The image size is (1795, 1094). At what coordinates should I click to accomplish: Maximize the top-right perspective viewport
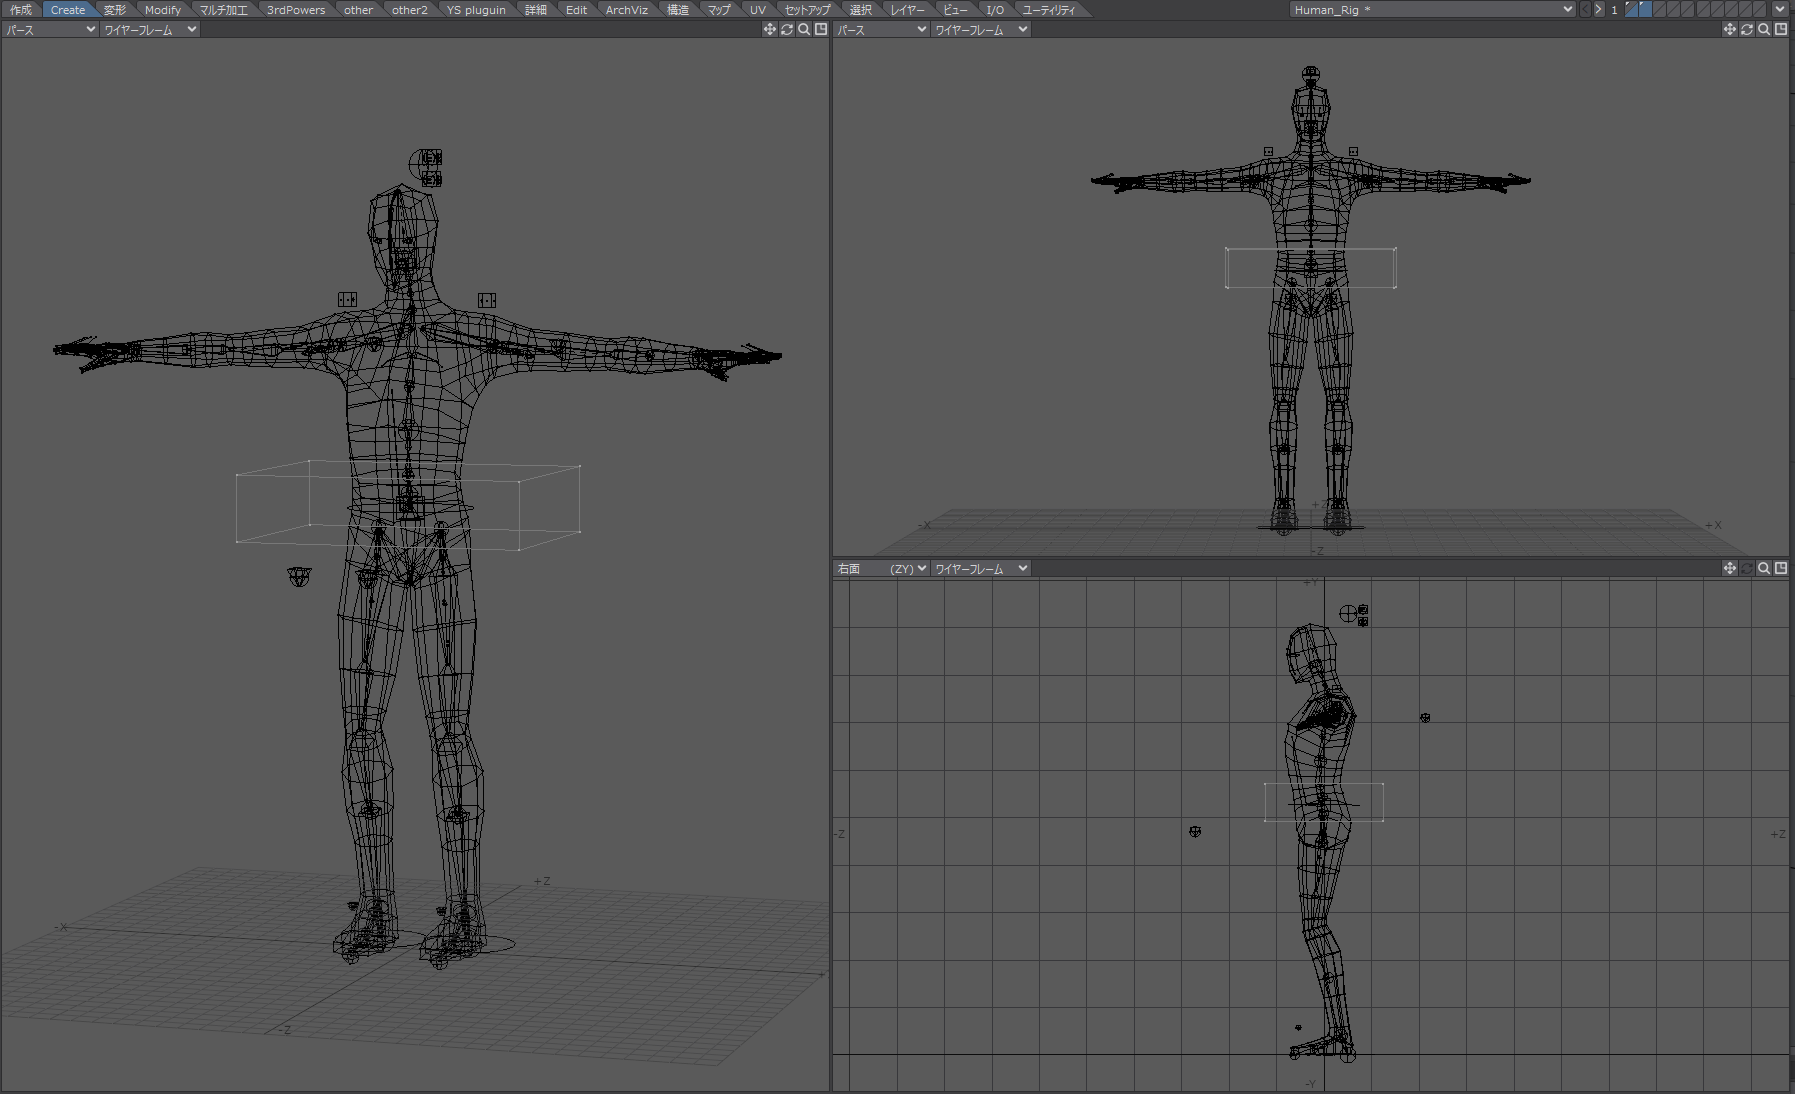[x=1781, y=30]
